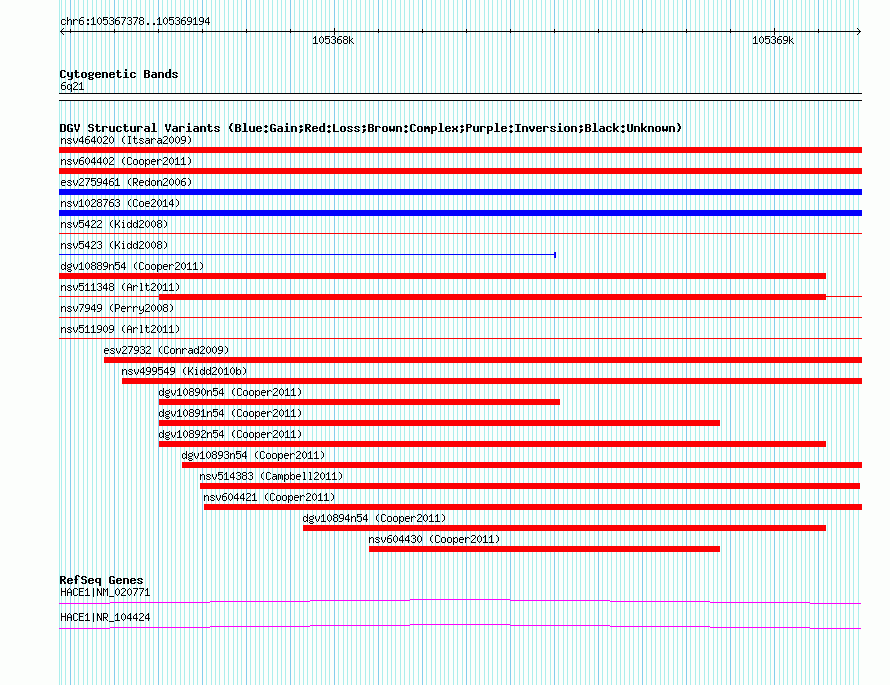This screenshot has height=685, width=890.
Task: Select the 6q21 band label
Action: click(x=72, y=86)
